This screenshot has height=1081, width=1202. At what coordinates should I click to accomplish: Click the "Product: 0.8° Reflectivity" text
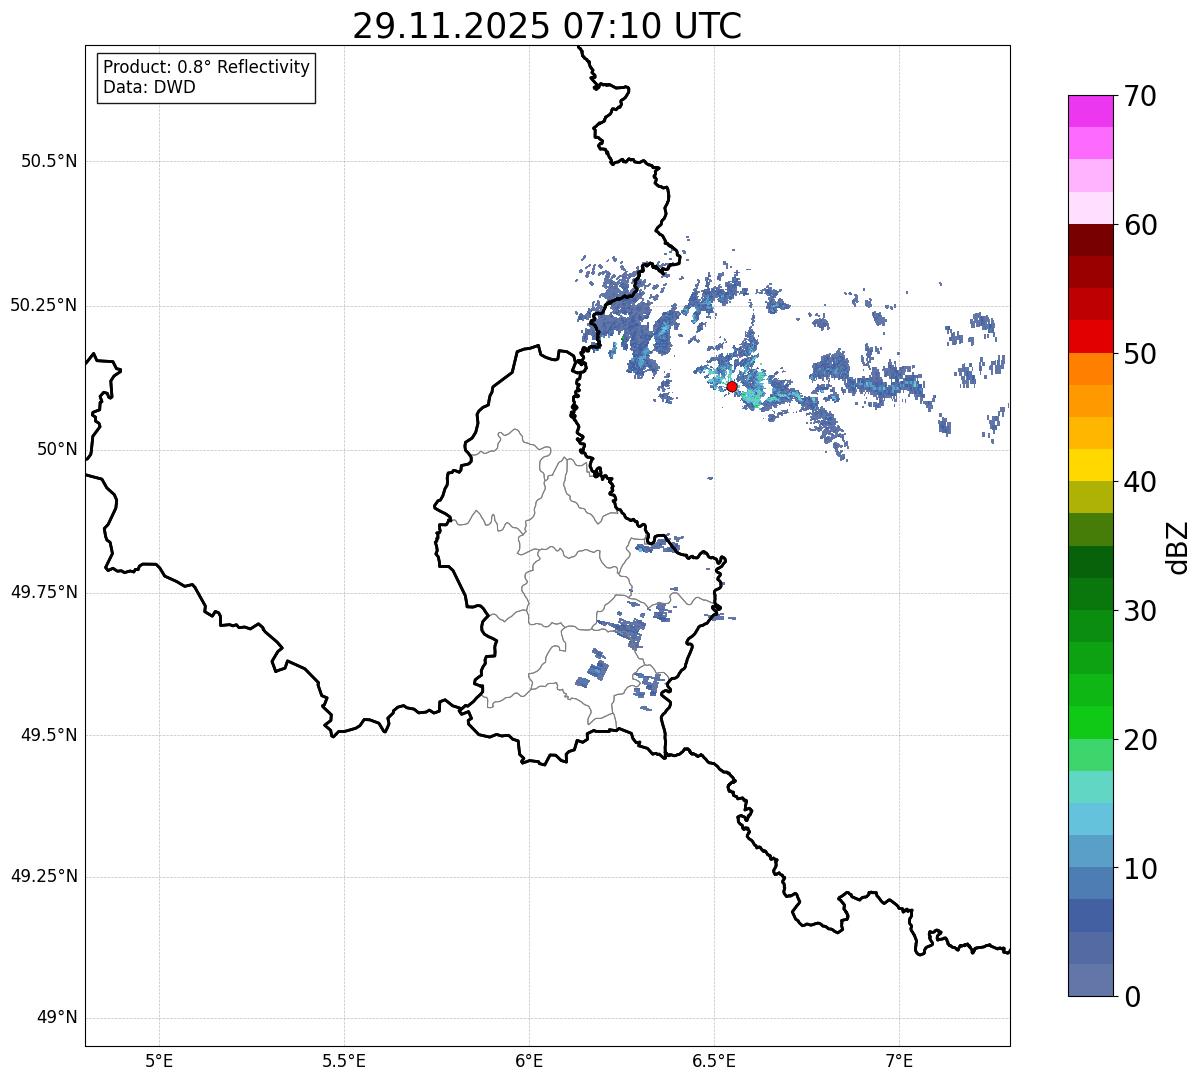pos(207,67)
